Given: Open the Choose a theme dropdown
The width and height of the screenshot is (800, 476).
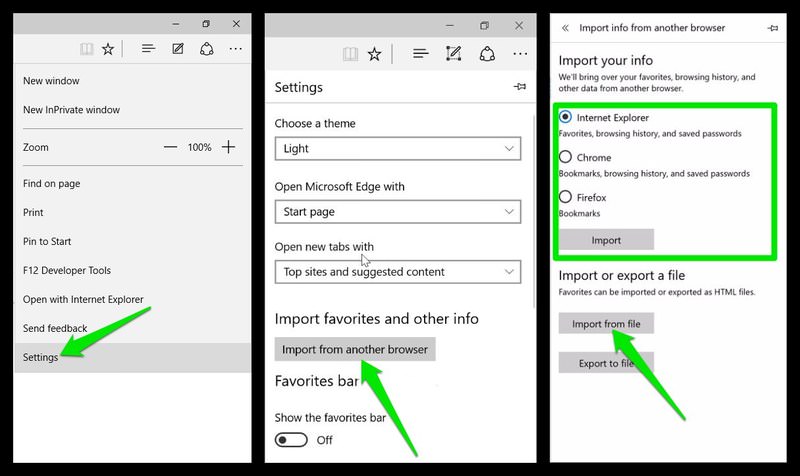Looking at the screenshot, I should click(x=398, y=148).
